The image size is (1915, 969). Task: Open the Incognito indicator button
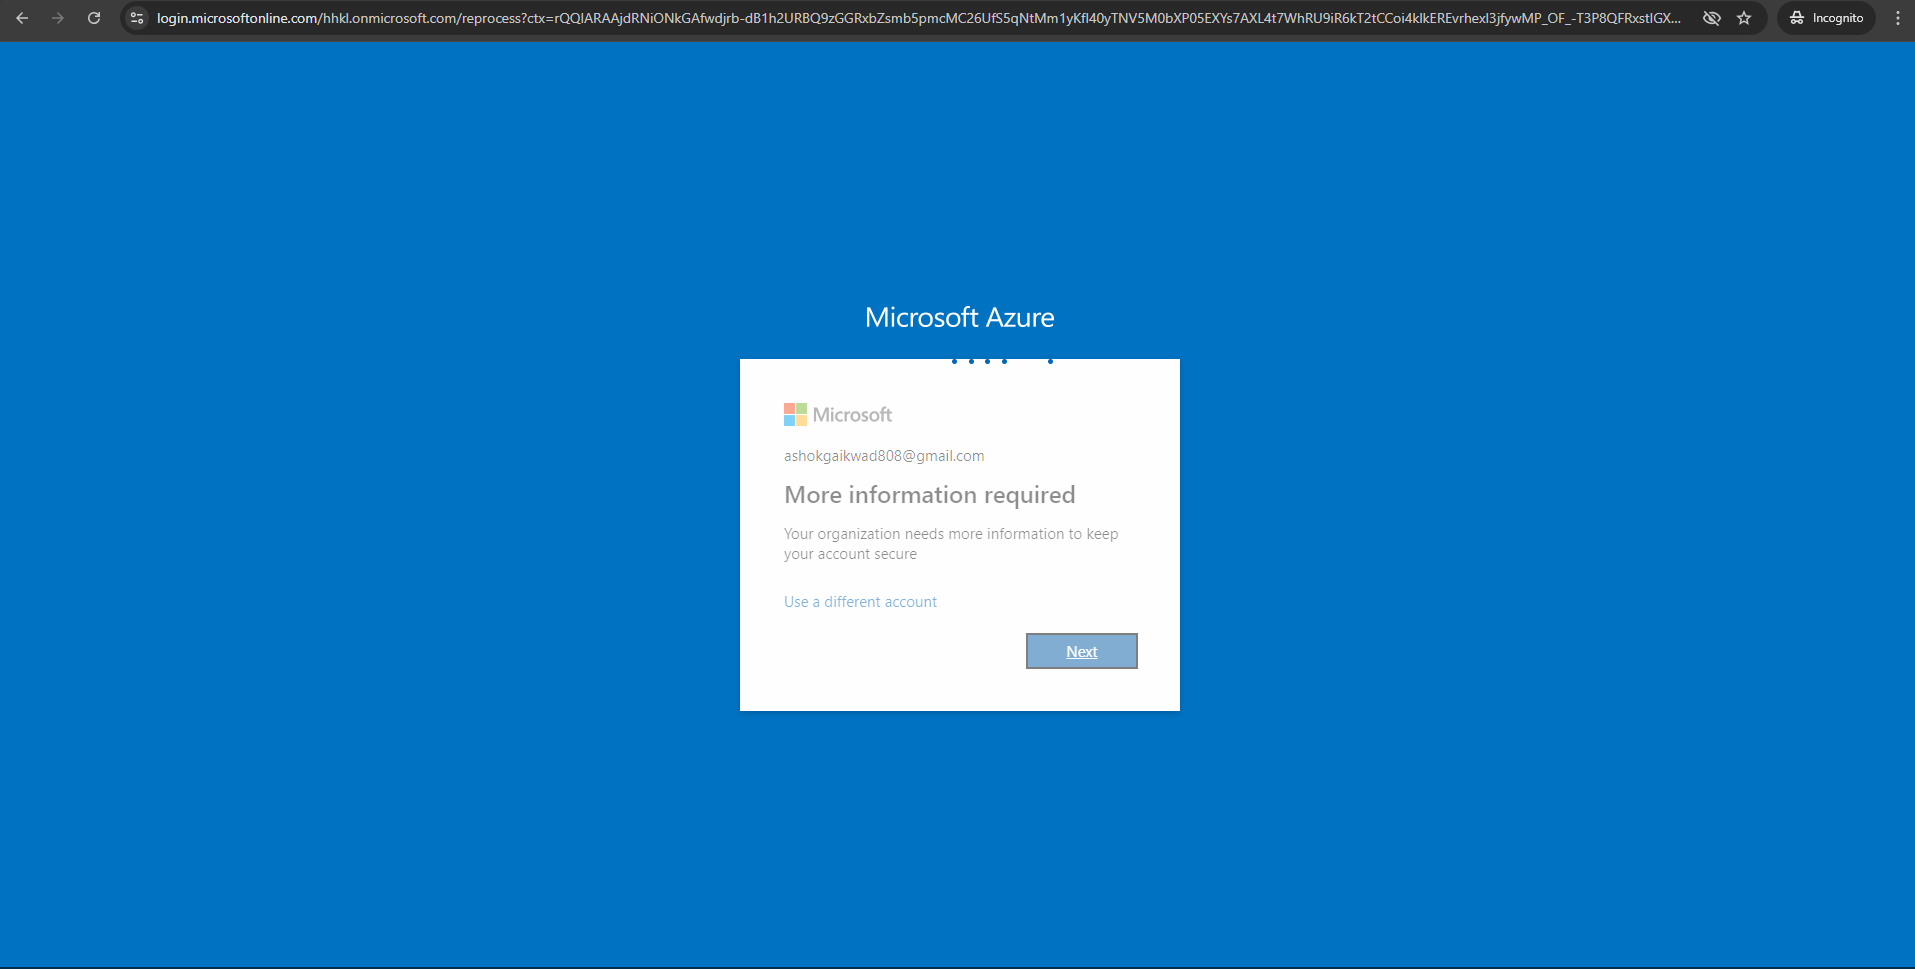click(1826, 18)
